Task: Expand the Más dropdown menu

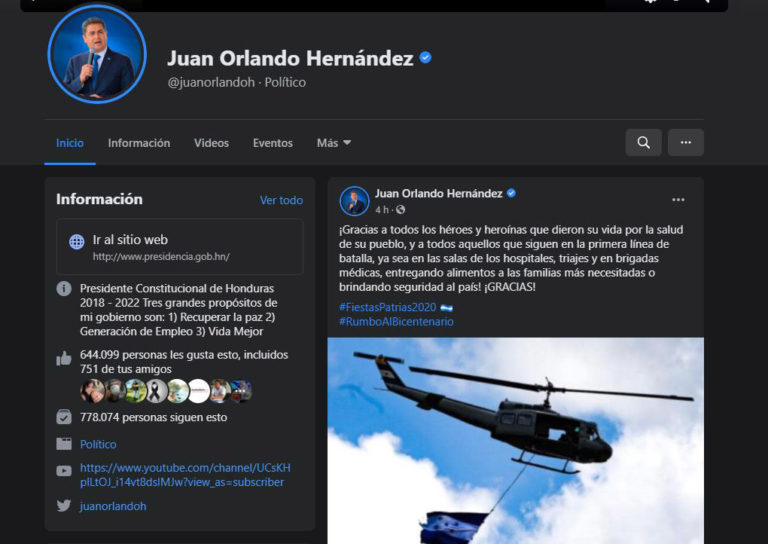Action: [x=334, y=143]
